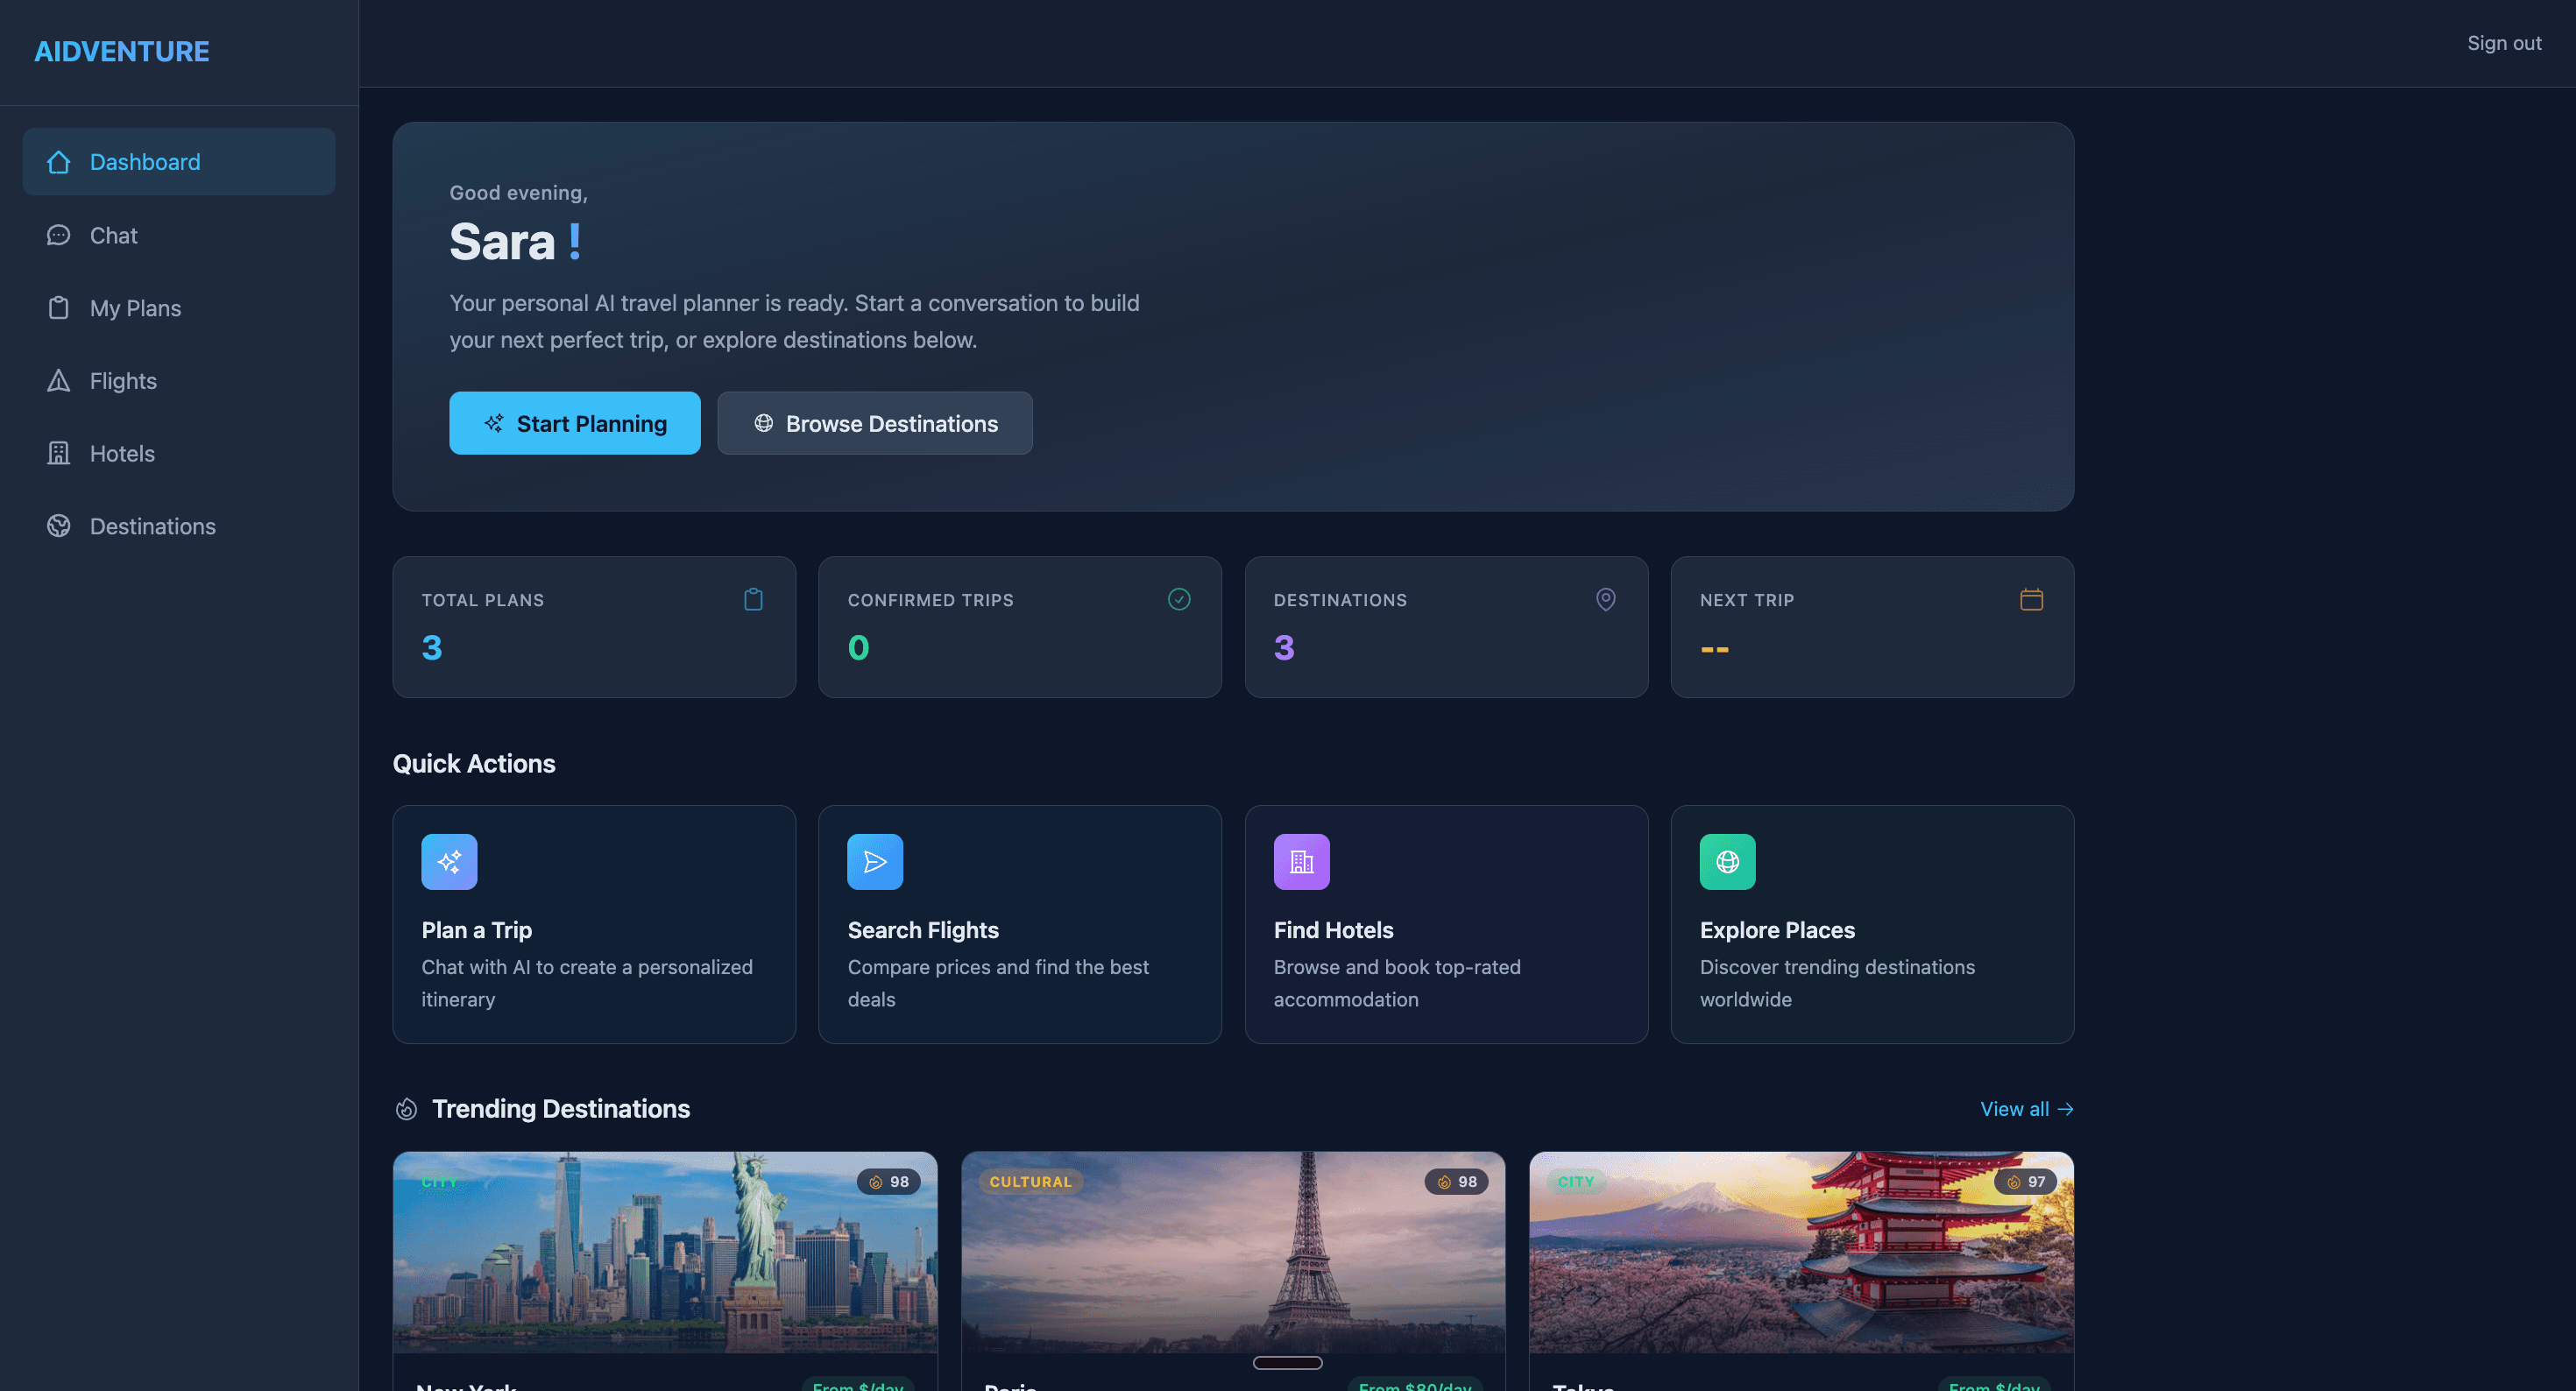Screen dimensions: 2576x1391
Task: Click the CULTURAL tag on Paris card
Action: click(1030, 1182)
